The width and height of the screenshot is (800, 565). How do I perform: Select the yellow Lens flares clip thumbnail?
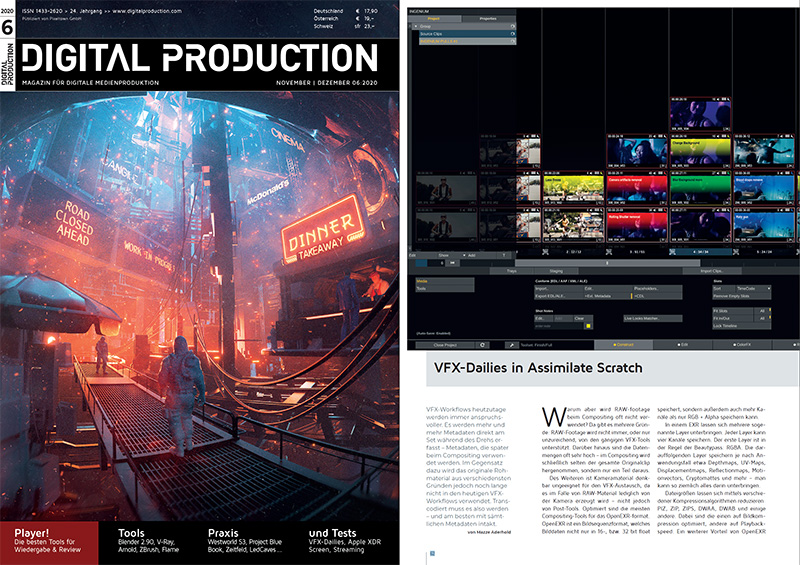point(573,189)
